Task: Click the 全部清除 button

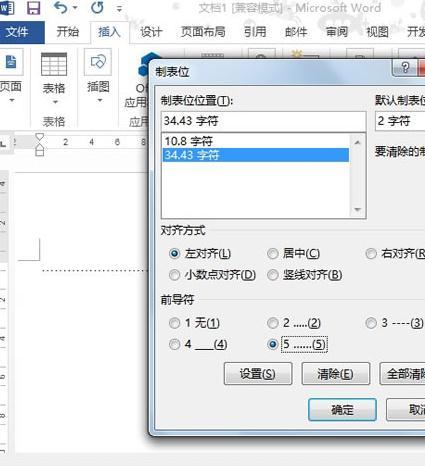Action: pyautogui.click(x=402, y=374)
